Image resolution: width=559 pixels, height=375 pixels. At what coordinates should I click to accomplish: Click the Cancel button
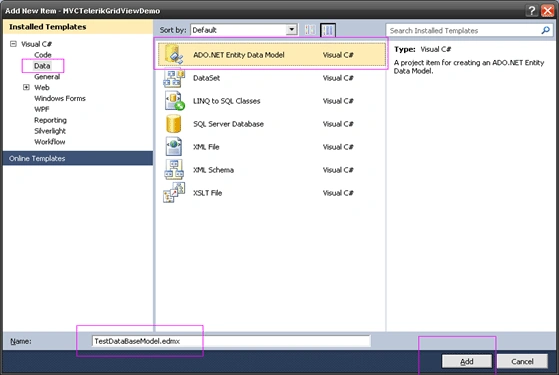pyautogui.click(x=522, y=361)
